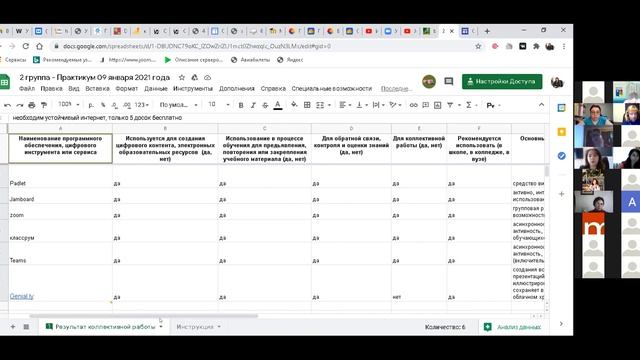Collapse the toolbar with the up caret

click(541, 105)
